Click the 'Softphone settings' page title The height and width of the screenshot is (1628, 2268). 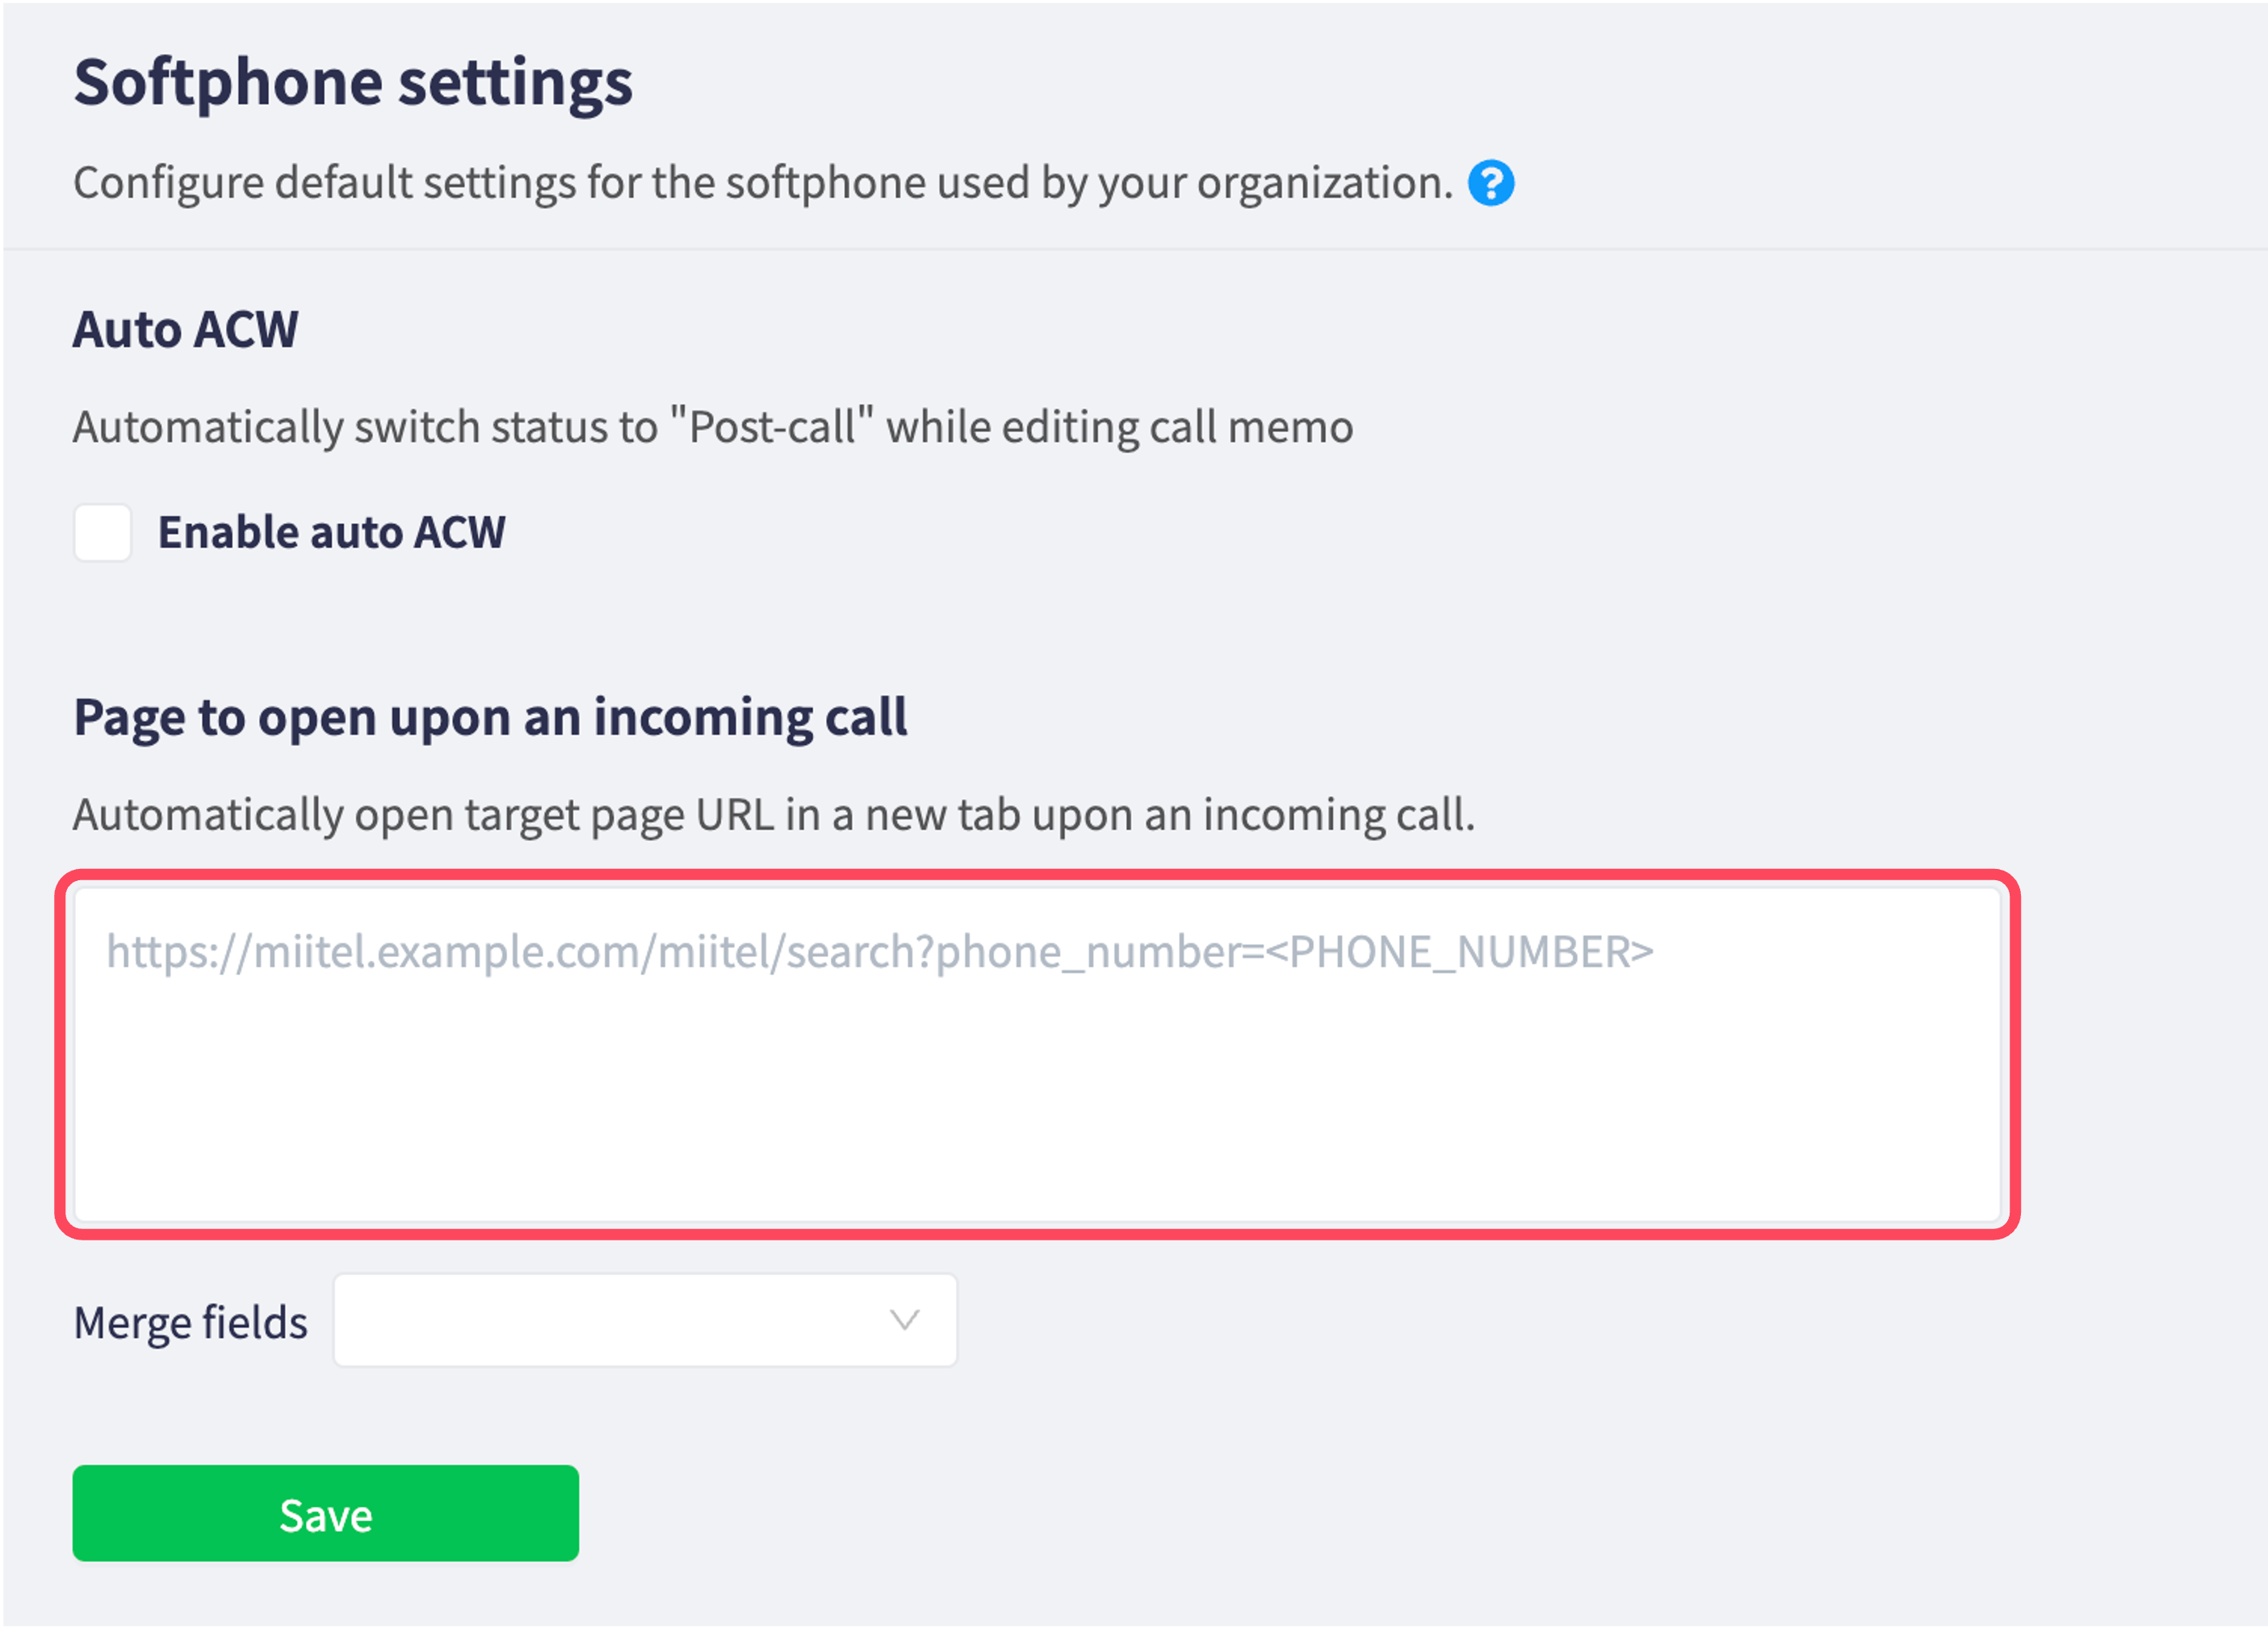(353, 81)
